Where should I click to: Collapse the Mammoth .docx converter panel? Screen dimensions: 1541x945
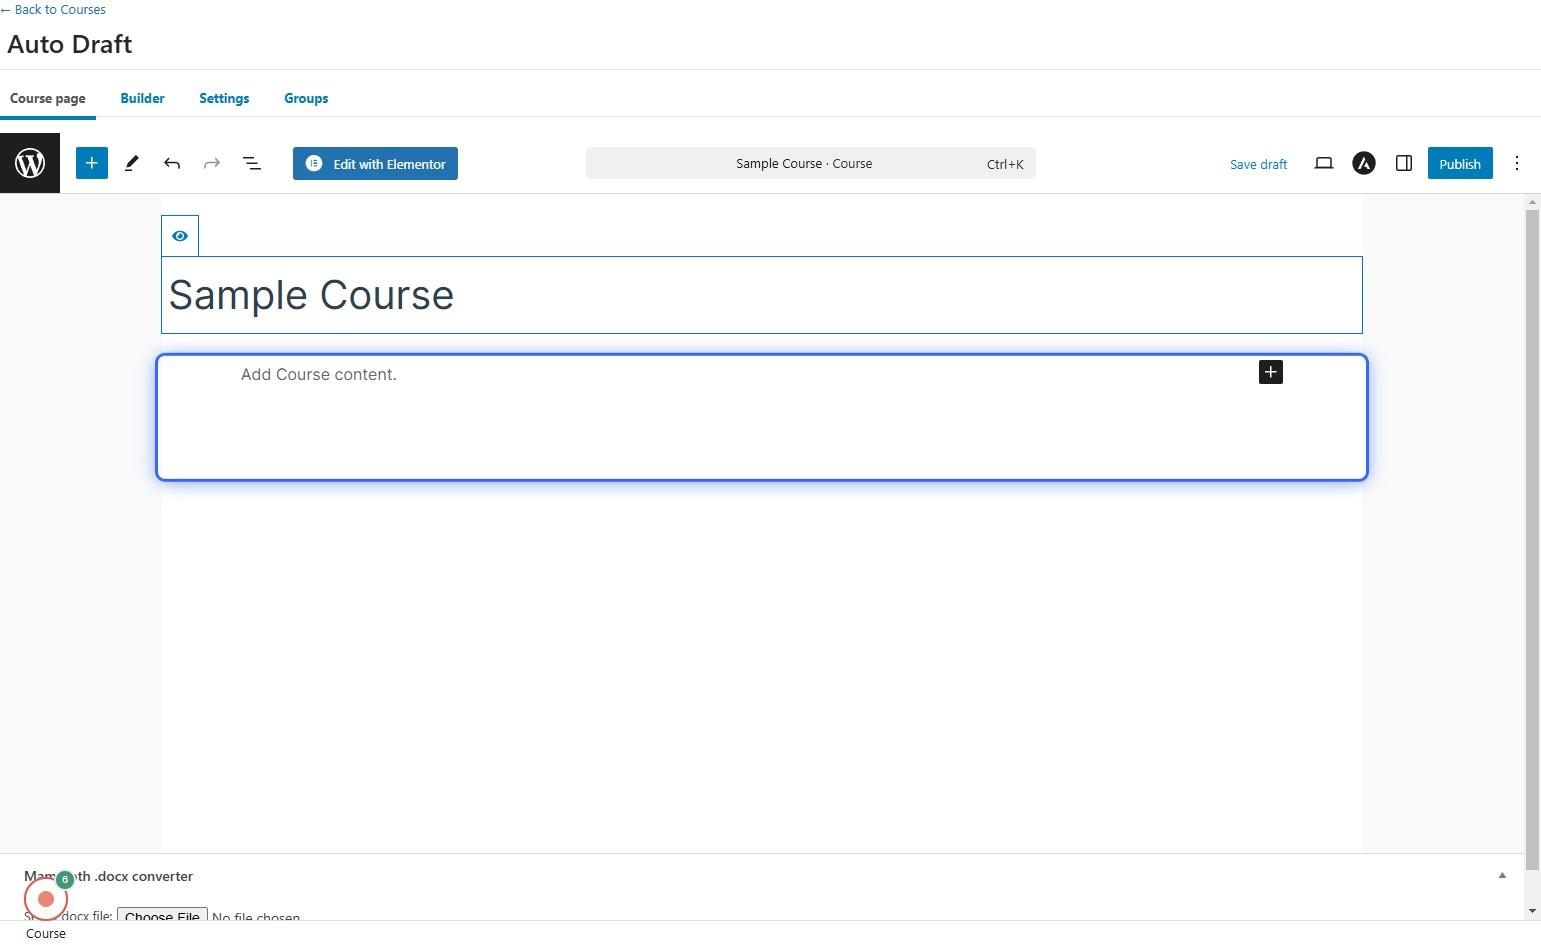[1501, 876]
